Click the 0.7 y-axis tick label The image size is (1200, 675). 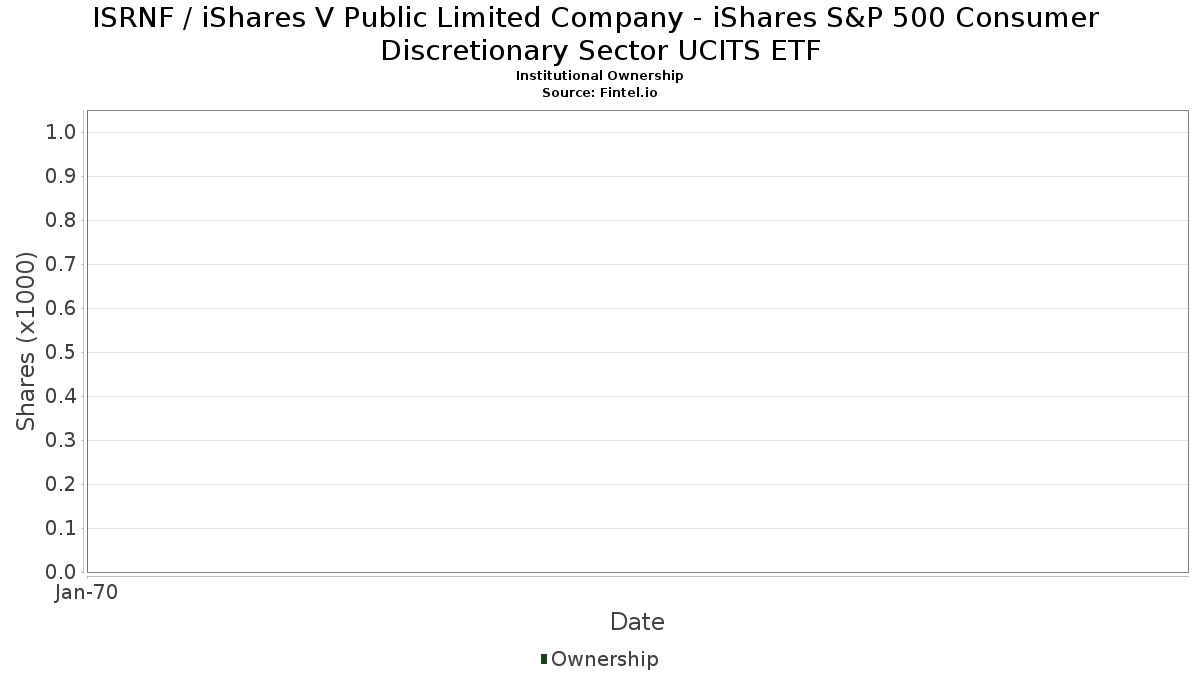pos(62,265)
